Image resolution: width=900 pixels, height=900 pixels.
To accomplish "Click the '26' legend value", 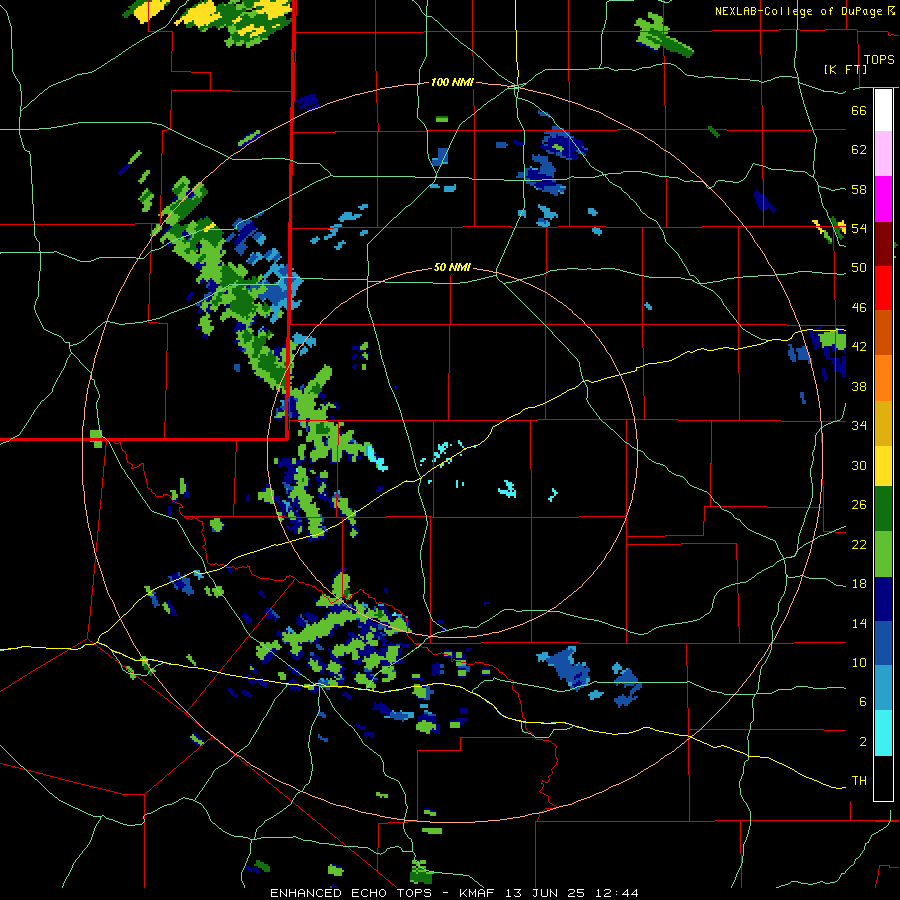I will pyautogui.click(x=859, y=505).
